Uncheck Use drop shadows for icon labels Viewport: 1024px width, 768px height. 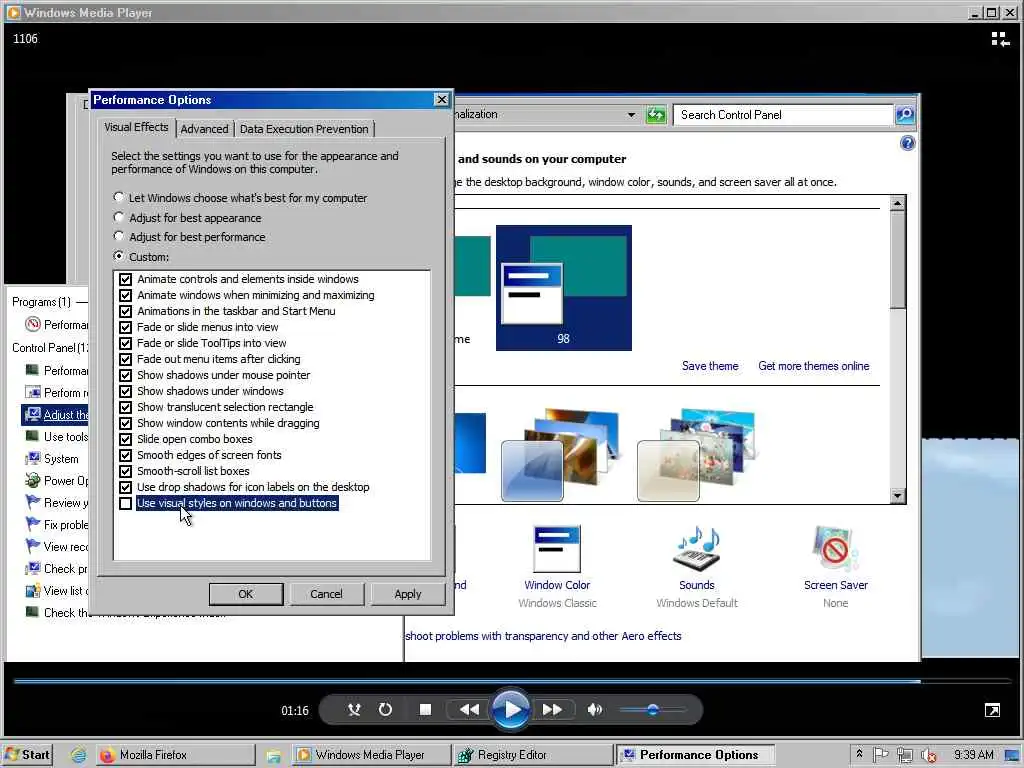[125, 487]
